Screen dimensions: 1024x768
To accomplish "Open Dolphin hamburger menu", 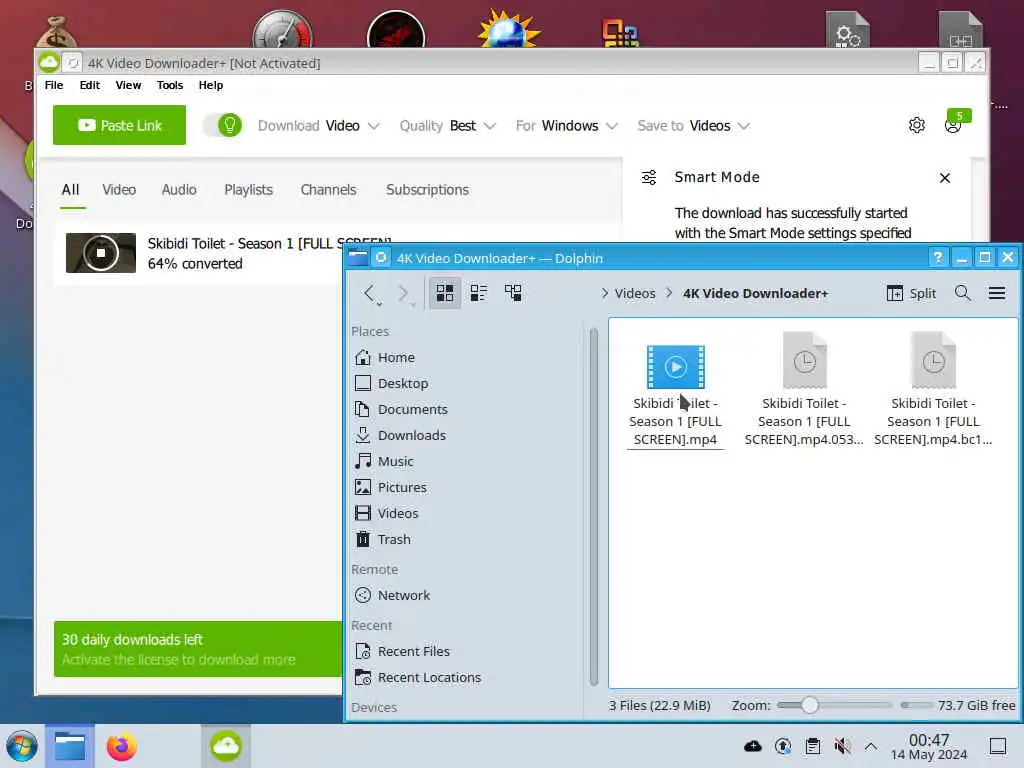I will 997,293.
